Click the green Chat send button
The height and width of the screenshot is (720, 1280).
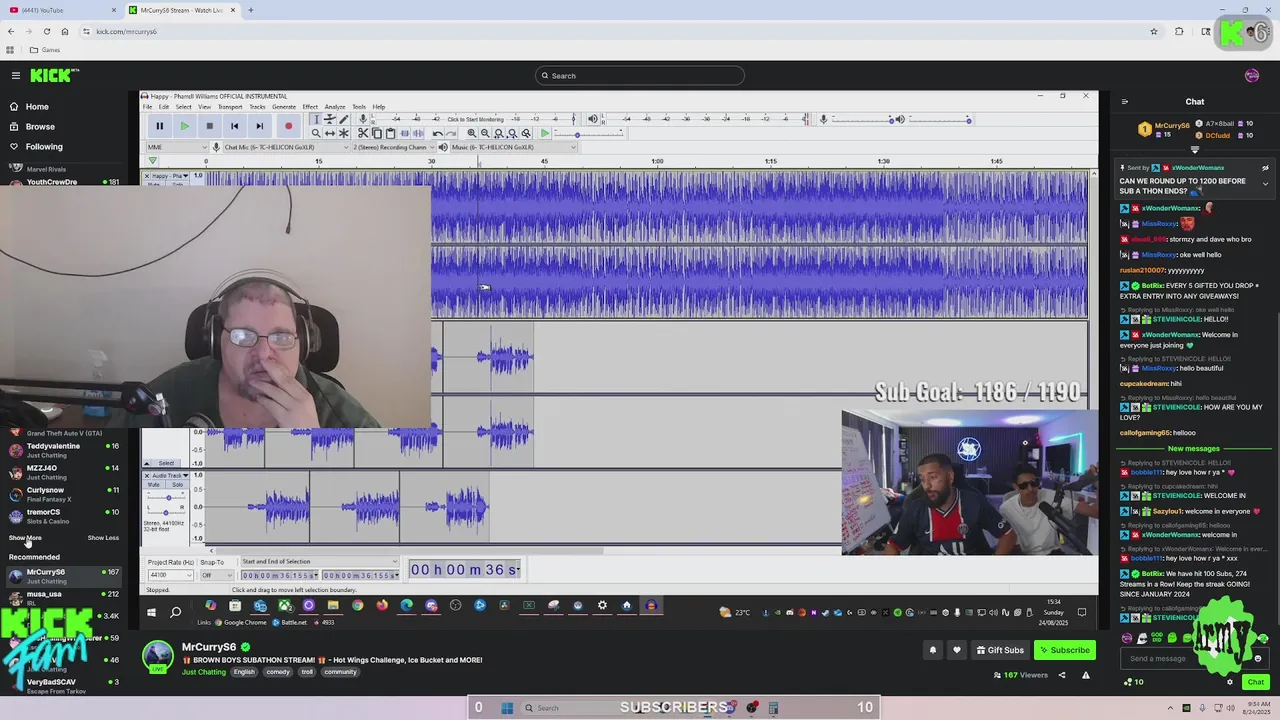click(1255, 682)
